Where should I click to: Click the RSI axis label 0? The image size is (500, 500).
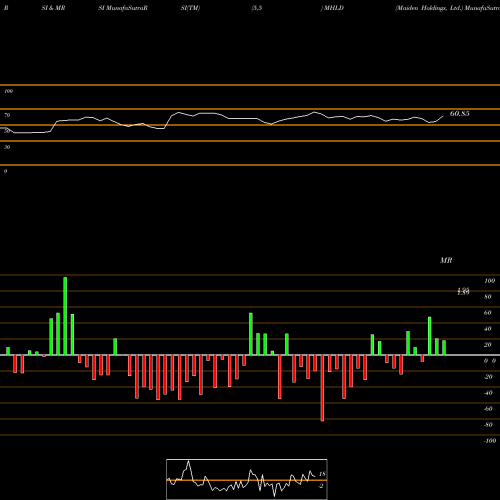[x=5, y=171]
